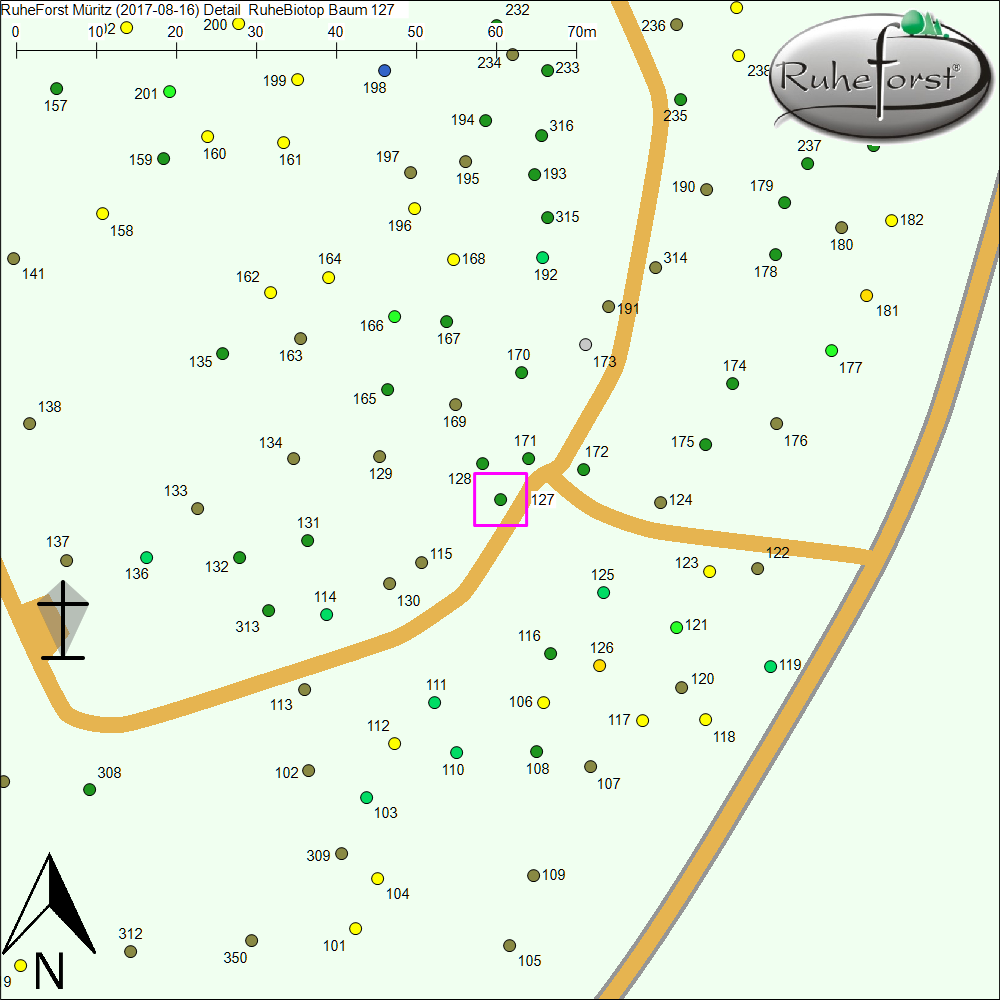The height and width of the screenshot is (1000, 1000).
Task: Click the path junction near tree 172
Action: click(553, 470)
